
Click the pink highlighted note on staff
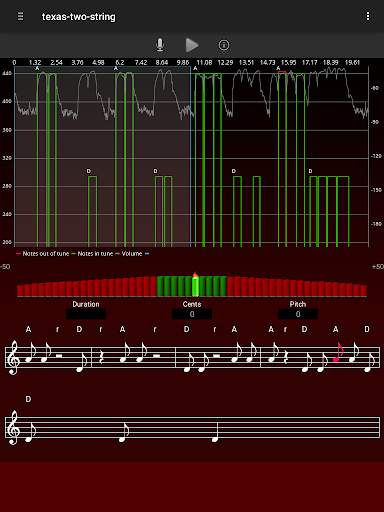338,353
